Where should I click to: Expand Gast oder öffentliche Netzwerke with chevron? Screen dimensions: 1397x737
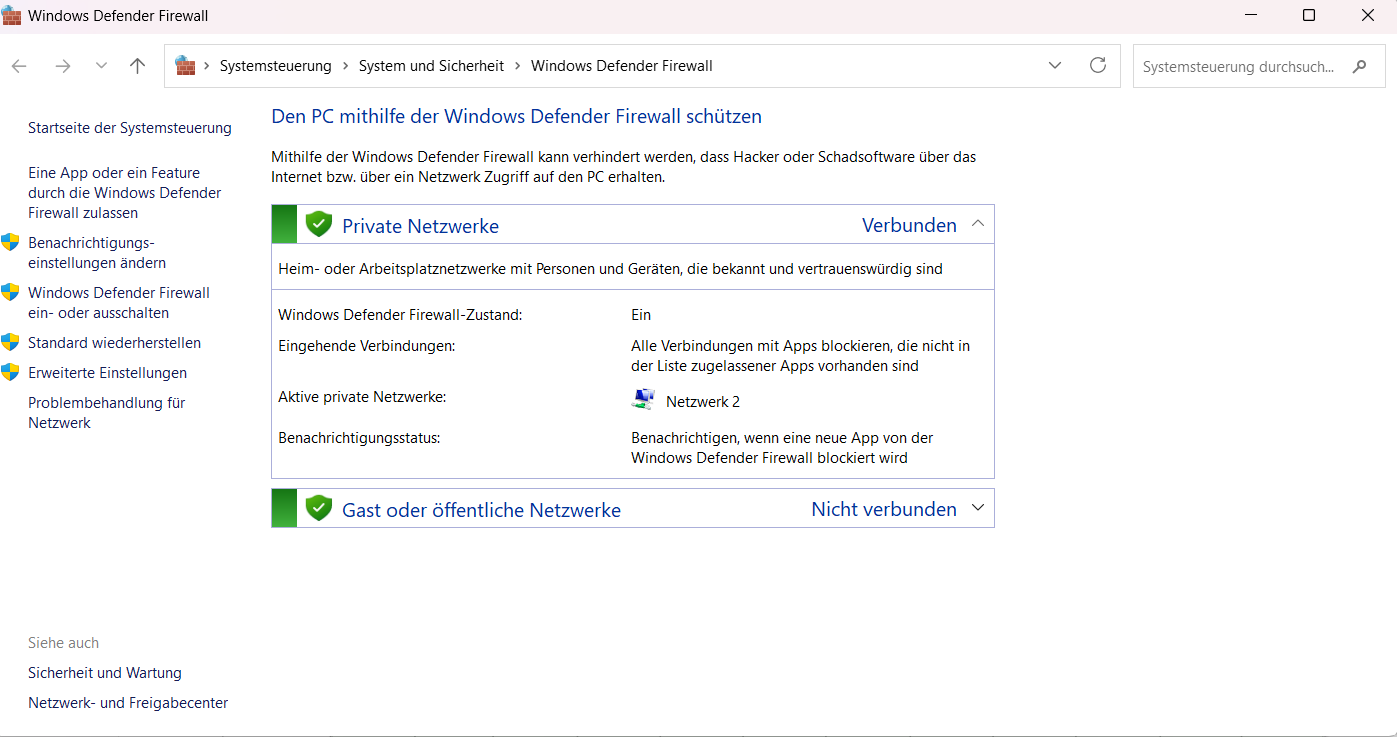(978, 508)
